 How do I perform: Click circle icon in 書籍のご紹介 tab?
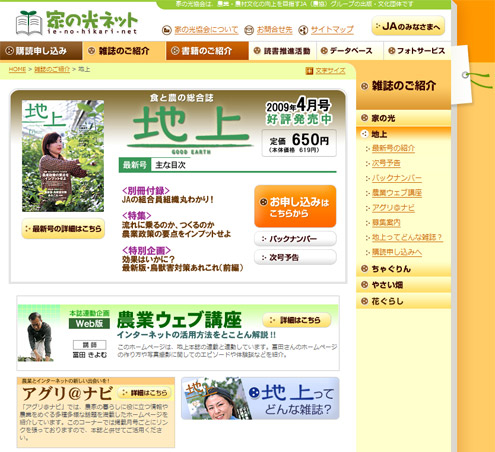175,51
